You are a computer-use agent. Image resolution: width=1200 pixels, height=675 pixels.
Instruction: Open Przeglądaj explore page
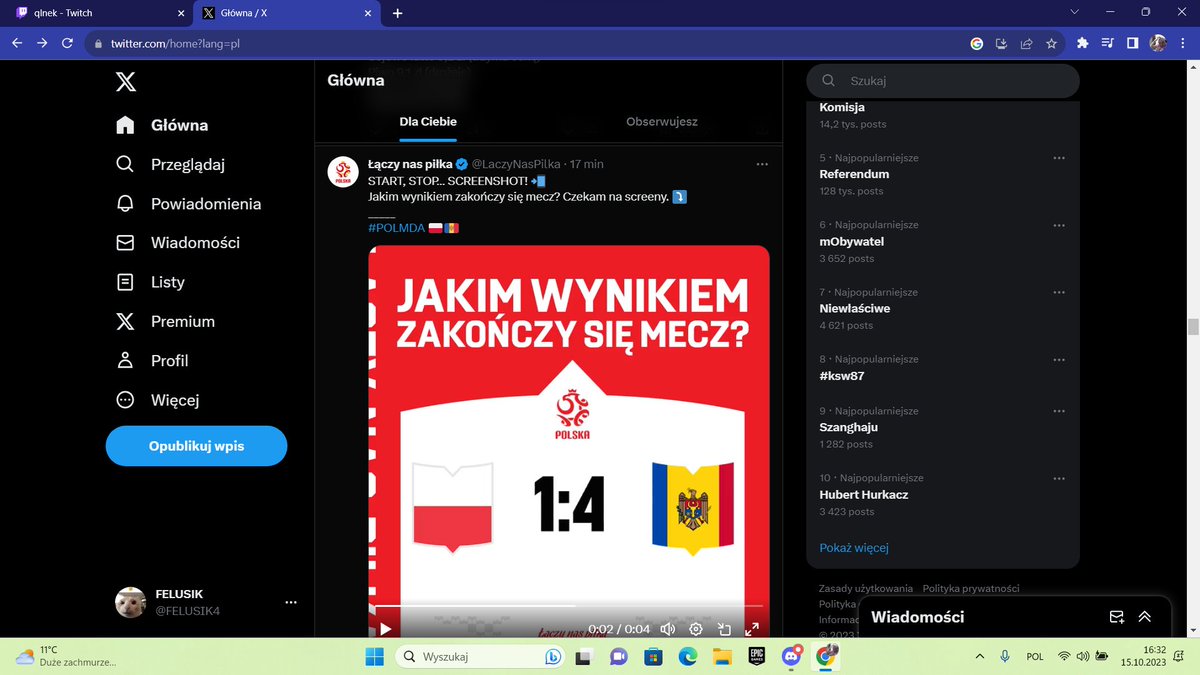tap(170, 164)
